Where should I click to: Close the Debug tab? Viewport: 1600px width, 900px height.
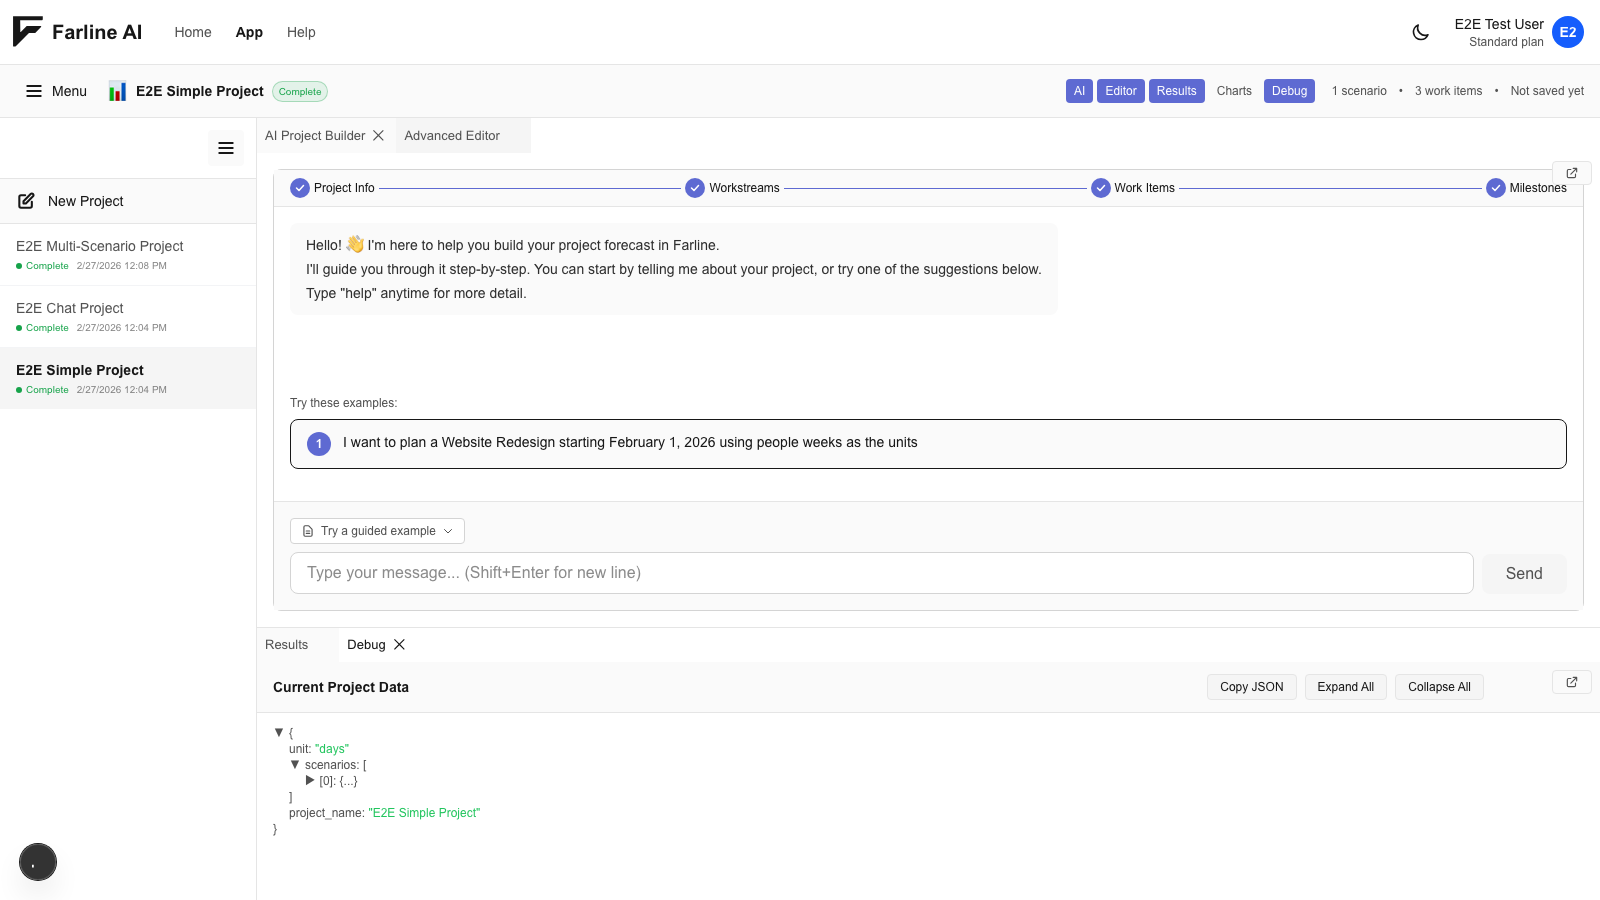399,645
